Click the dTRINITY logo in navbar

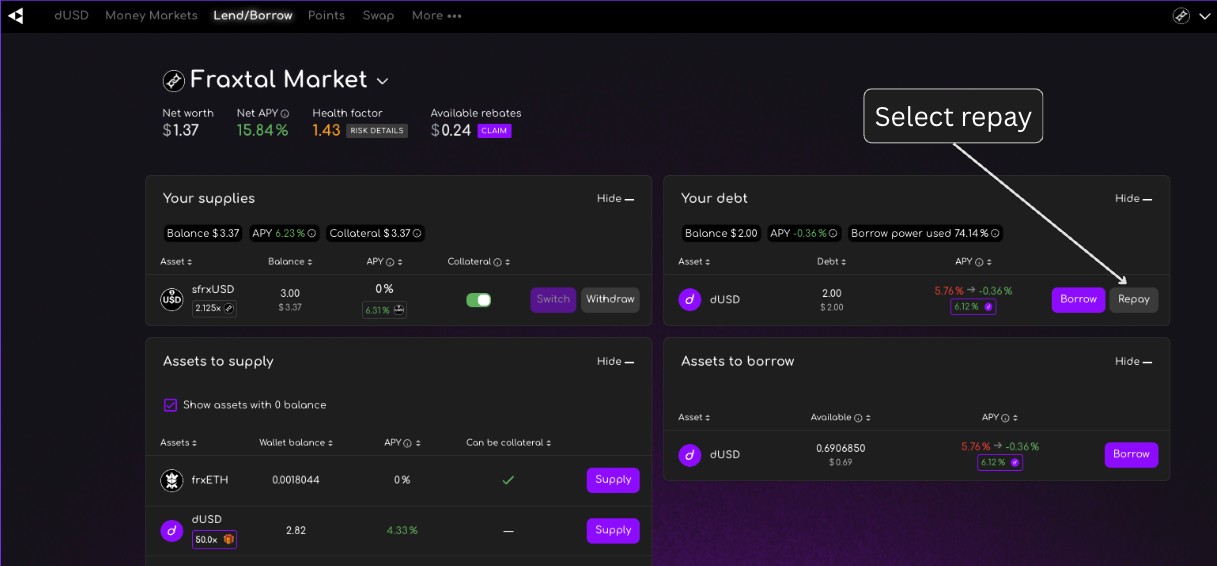tap(16, 16)
